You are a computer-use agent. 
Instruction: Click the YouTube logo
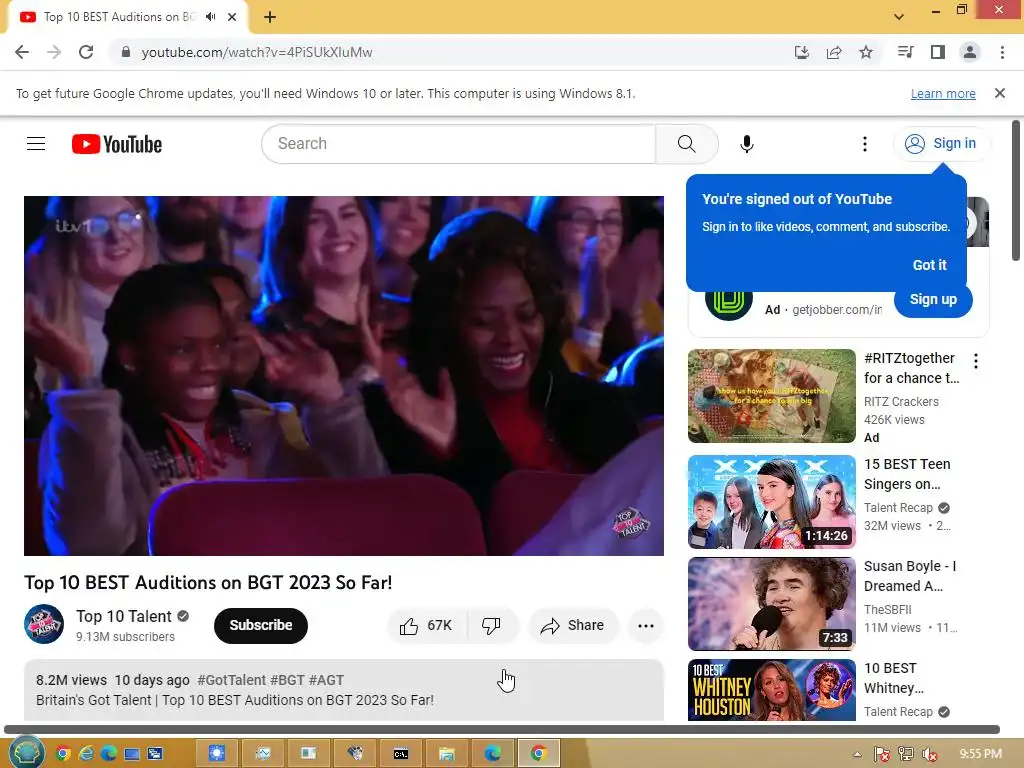coord(117,144)
